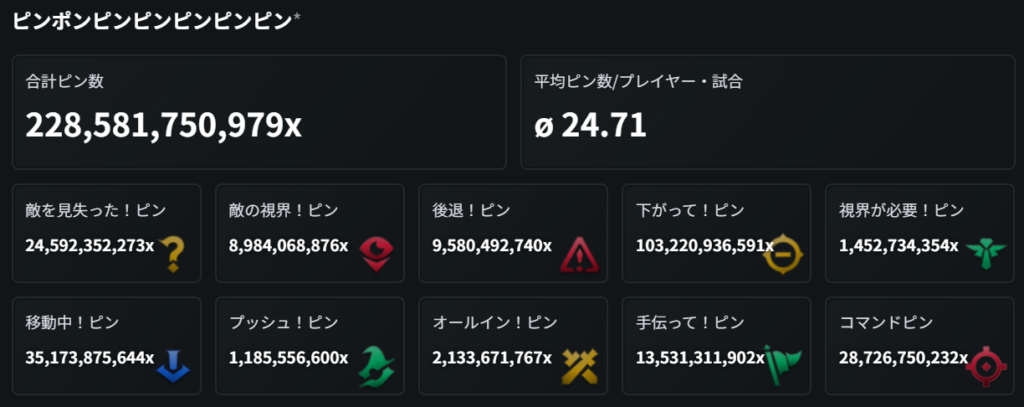Image resolution: width=1024 pixels, height=407 pixels.
Task: Click the 35,173,875,644x ping count
Action: click(x=90, y=357)
